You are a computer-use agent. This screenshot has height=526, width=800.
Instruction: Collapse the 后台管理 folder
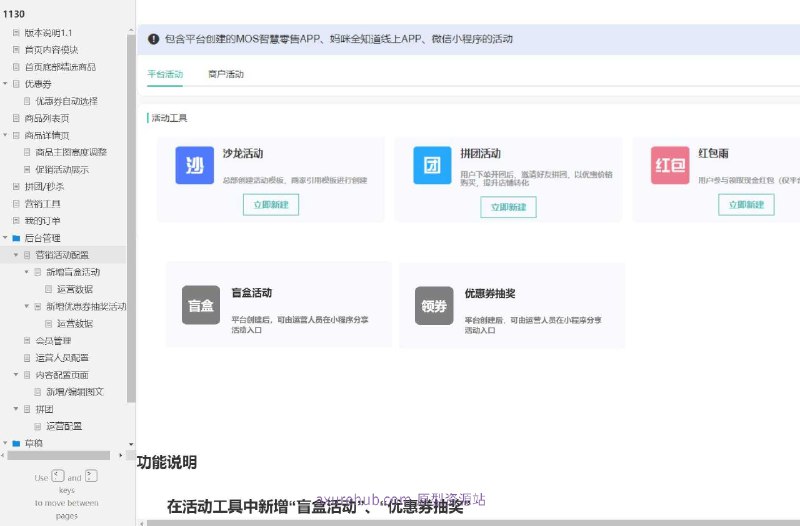coord(5,238)
